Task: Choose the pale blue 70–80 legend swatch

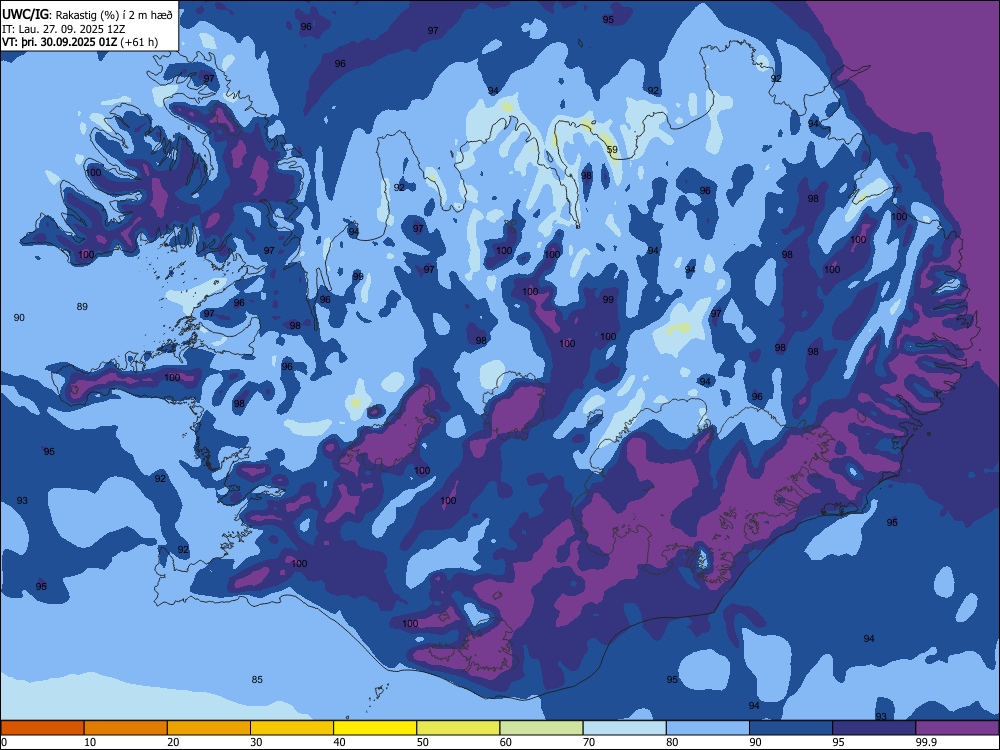Action: coord(624,728)
